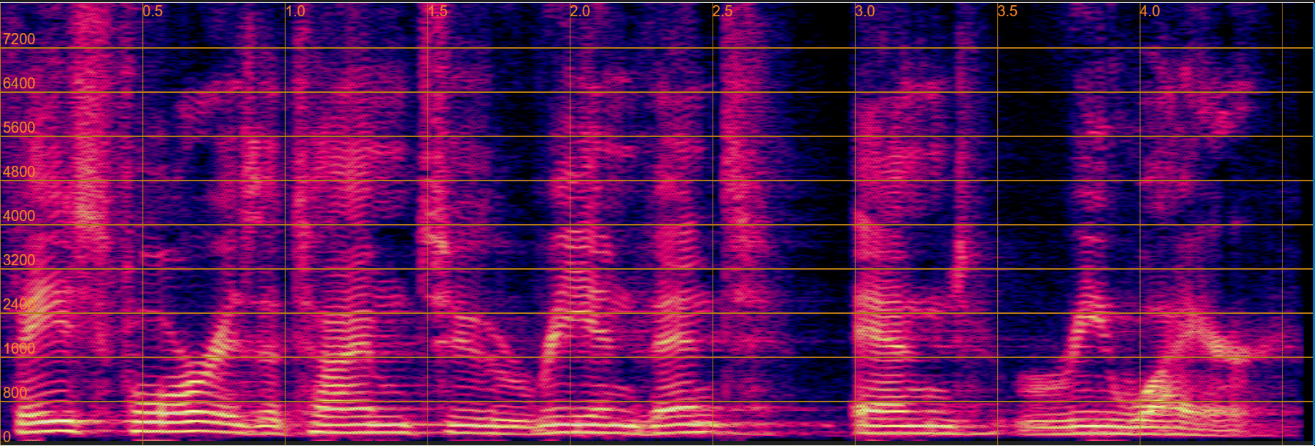Select the 3200 Hz frequency label
Image resolution: width=1315 pixels, height=446 pixels.
(19, 259)
